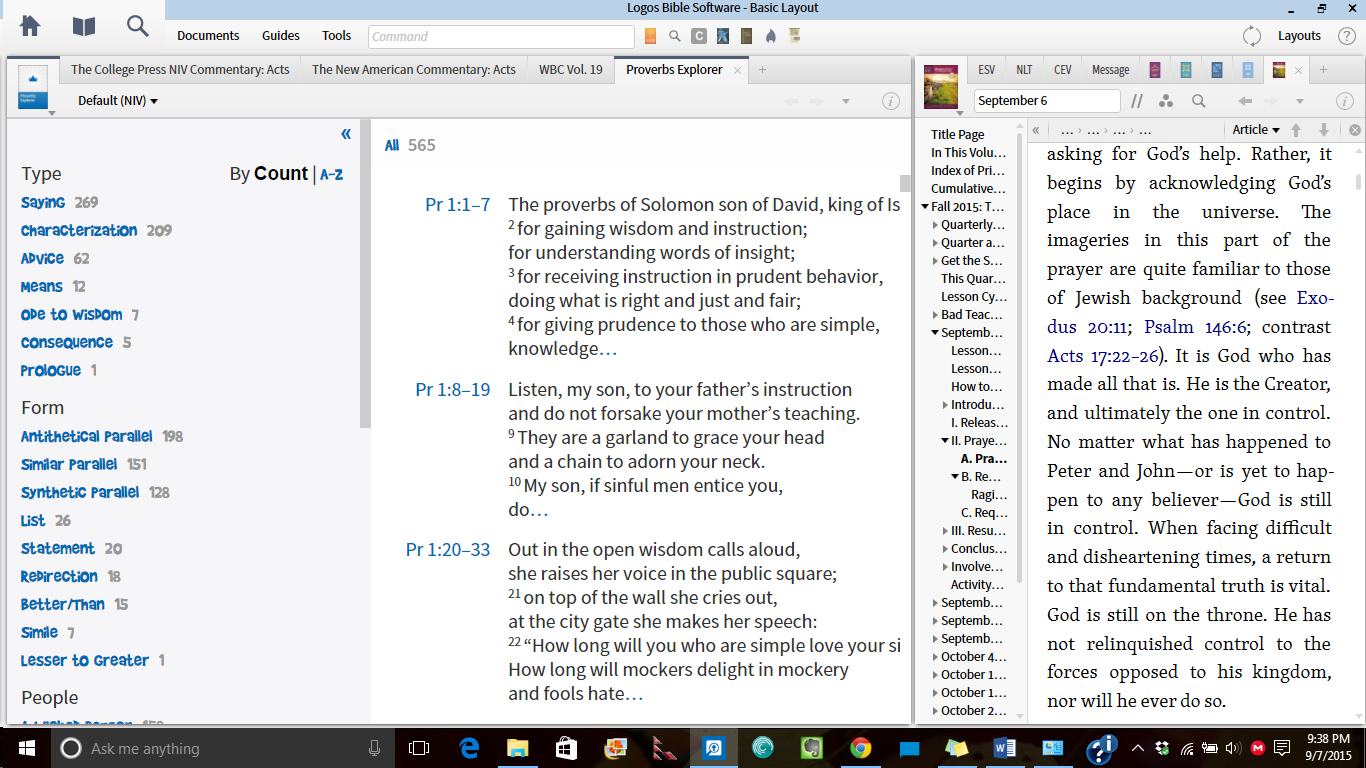Select October 4... in contents list

coord(974,657)
